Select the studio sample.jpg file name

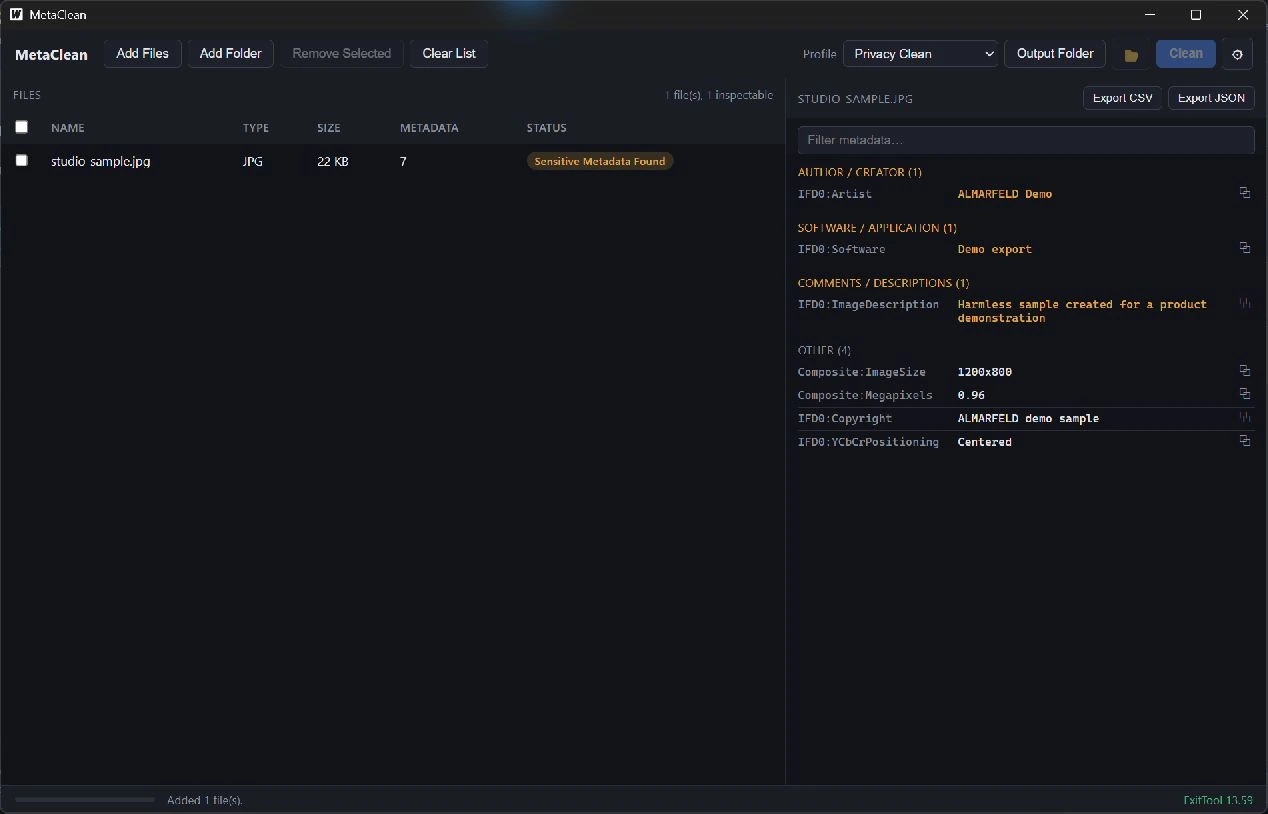point(101,161)
